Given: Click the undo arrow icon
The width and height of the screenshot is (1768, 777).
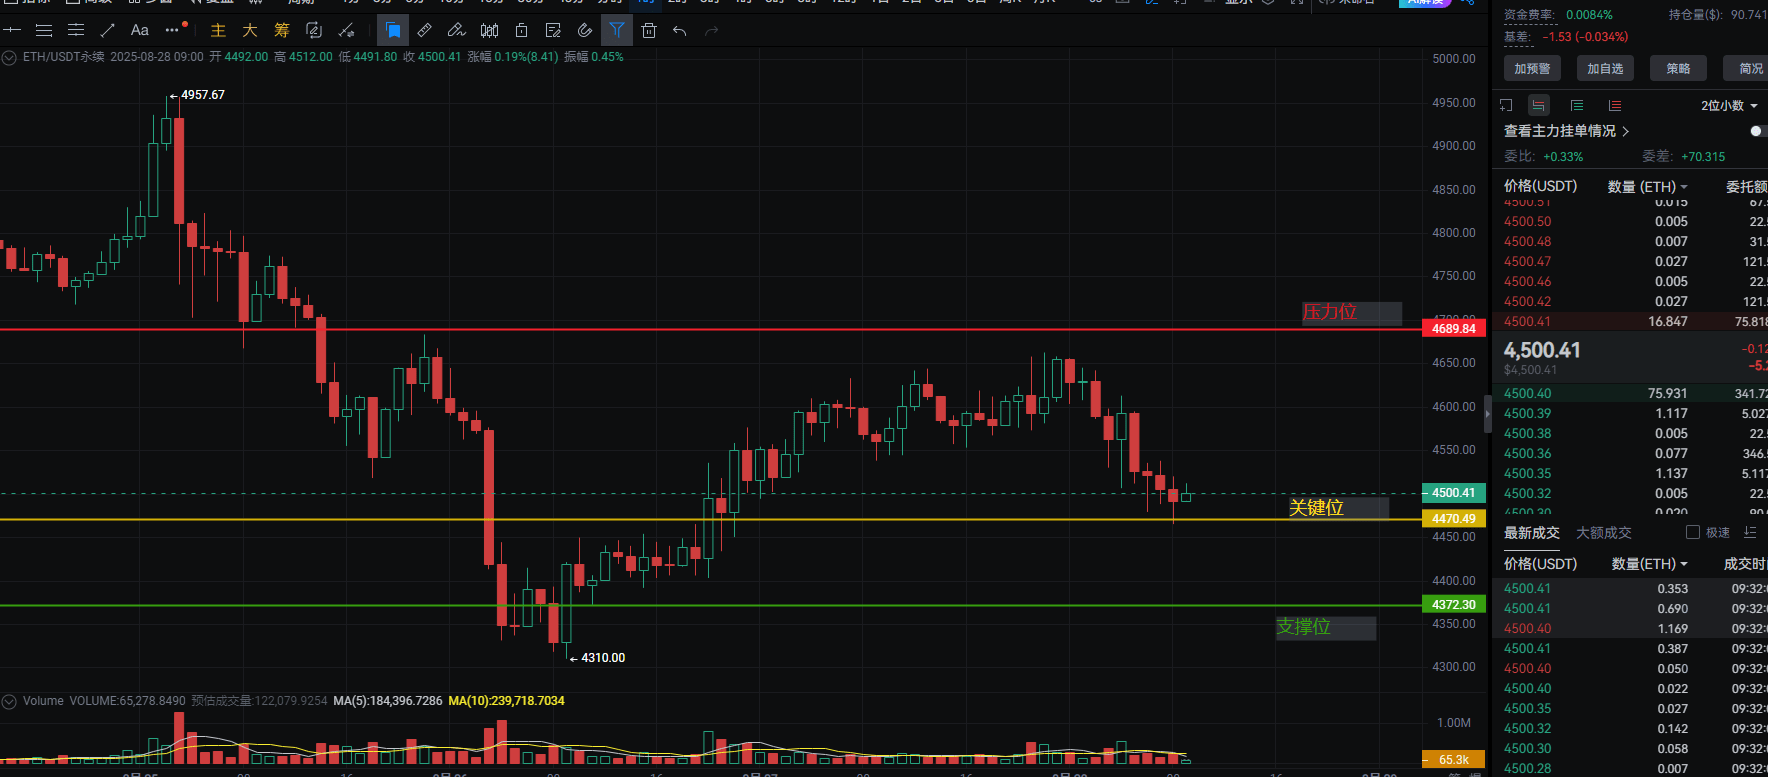Looking at the screenshot, I should 680,31.
